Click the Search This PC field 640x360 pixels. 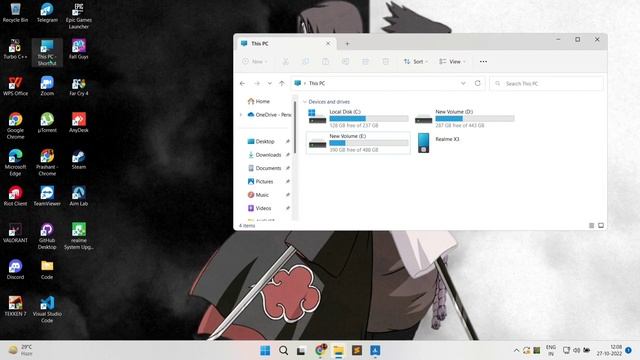pyautogui.click(x=546, y=83)
